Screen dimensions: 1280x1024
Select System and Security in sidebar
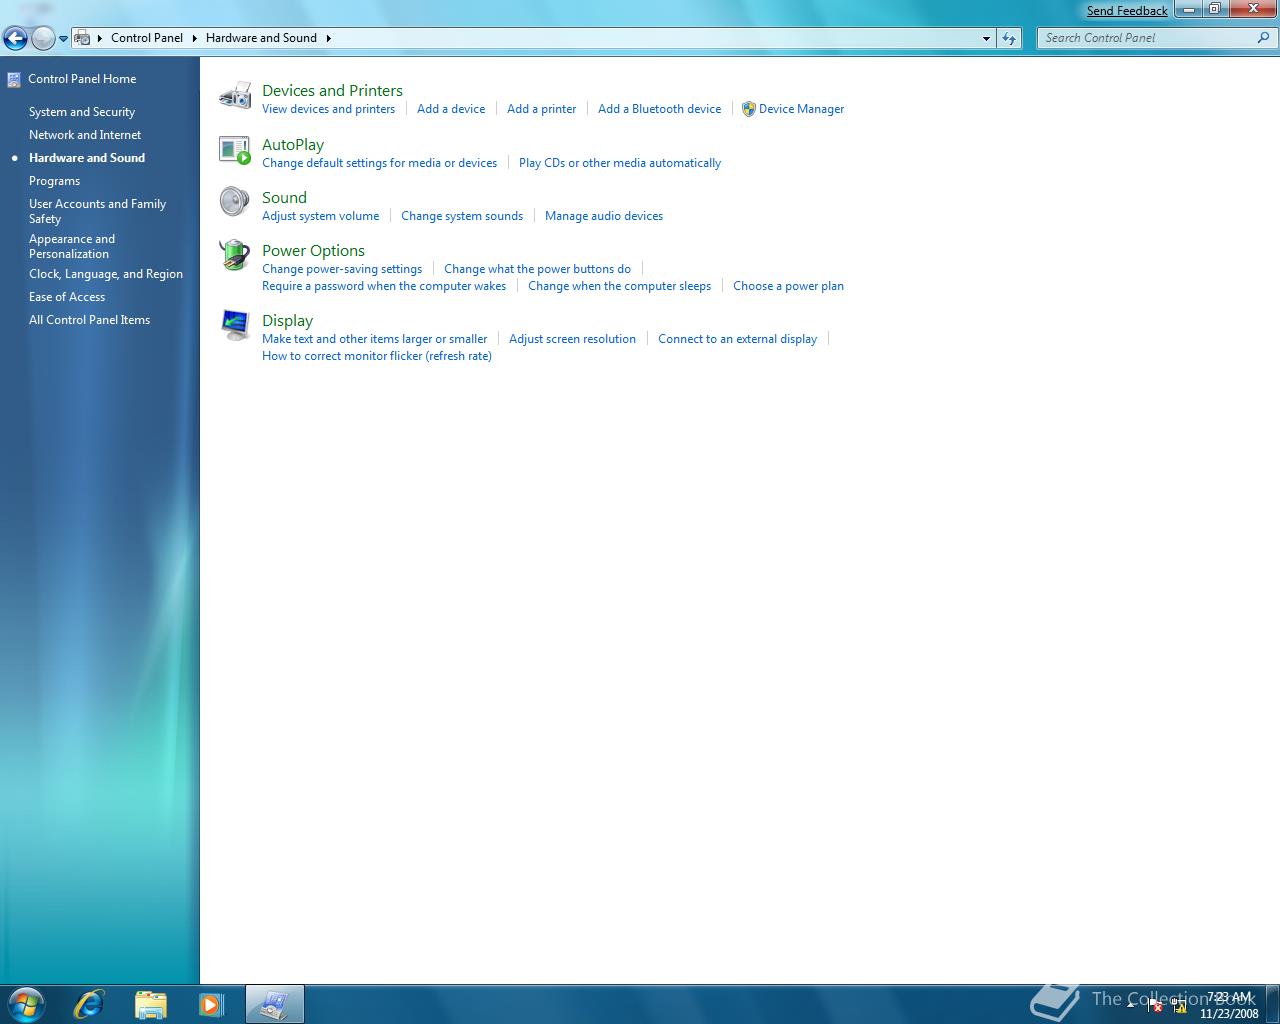[x=82, y=112]
